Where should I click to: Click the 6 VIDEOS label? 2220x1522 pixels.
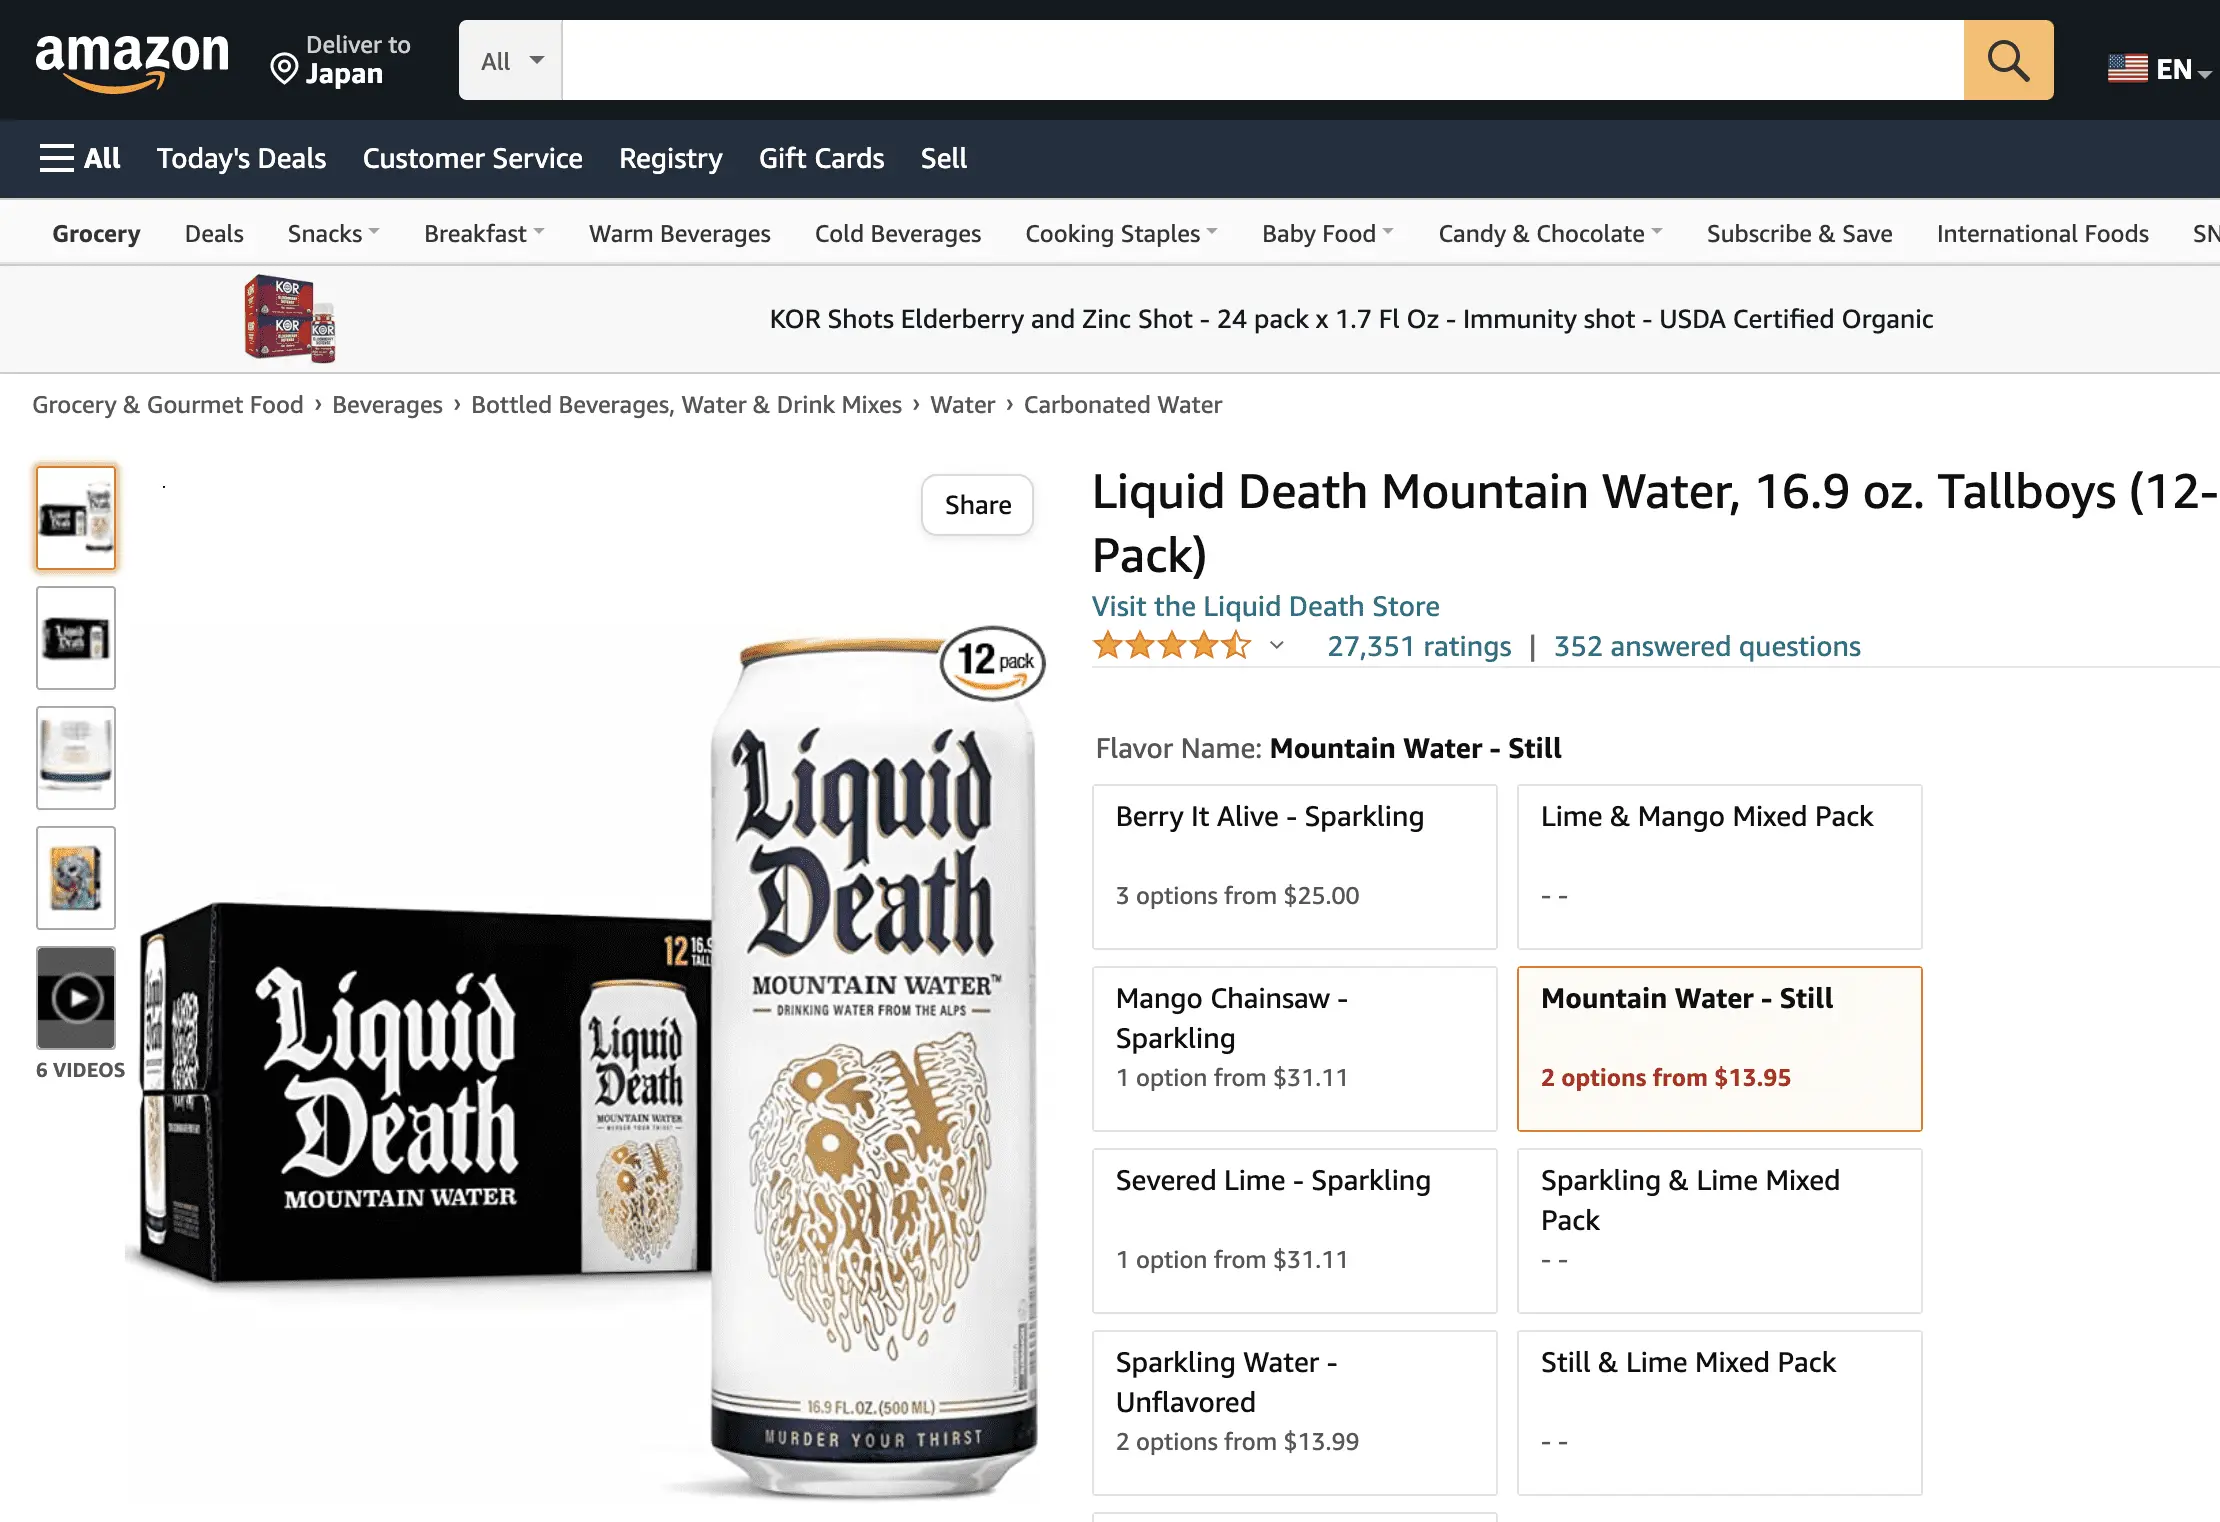point(80,1070)
